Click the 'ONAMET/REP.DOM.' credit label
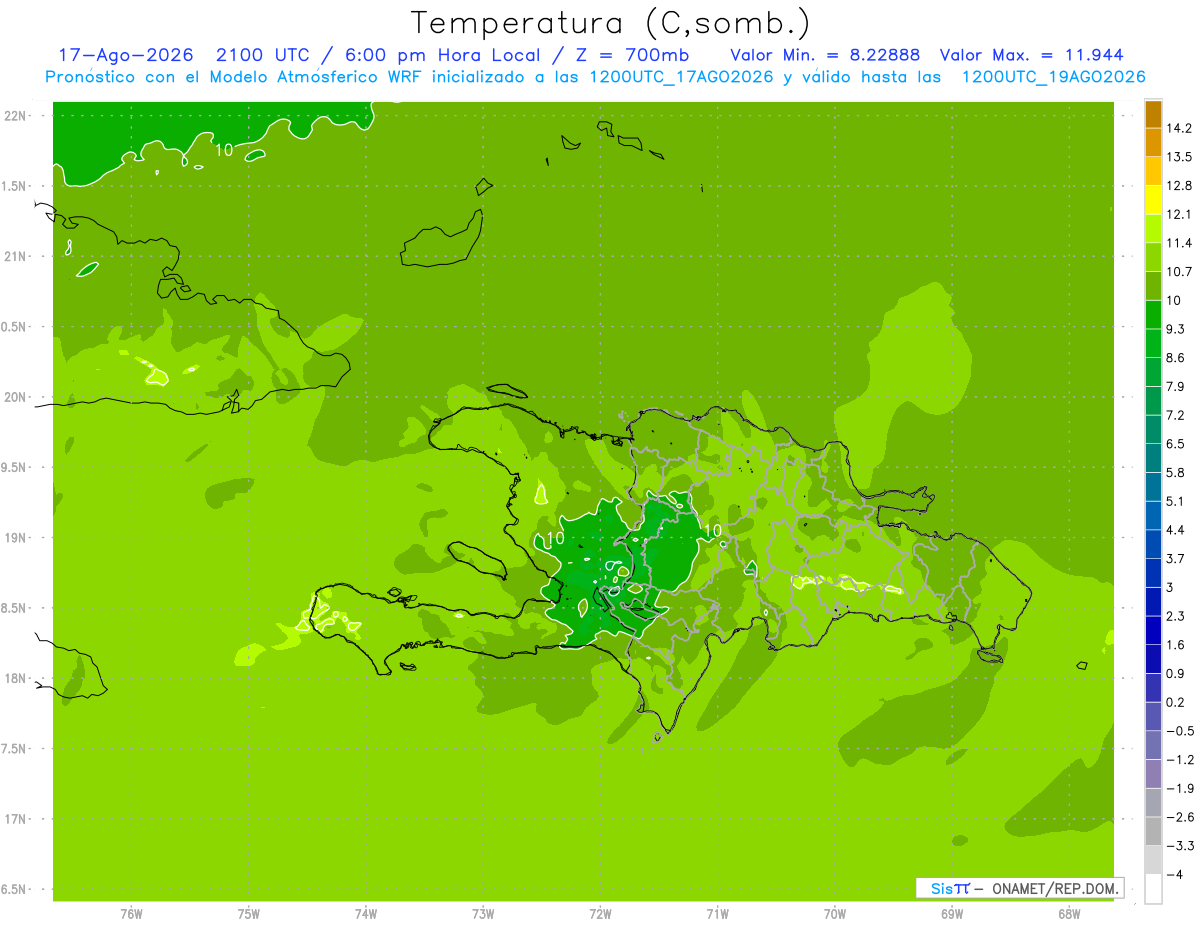The image size is (1200, 927). (x=1054, y=888)
